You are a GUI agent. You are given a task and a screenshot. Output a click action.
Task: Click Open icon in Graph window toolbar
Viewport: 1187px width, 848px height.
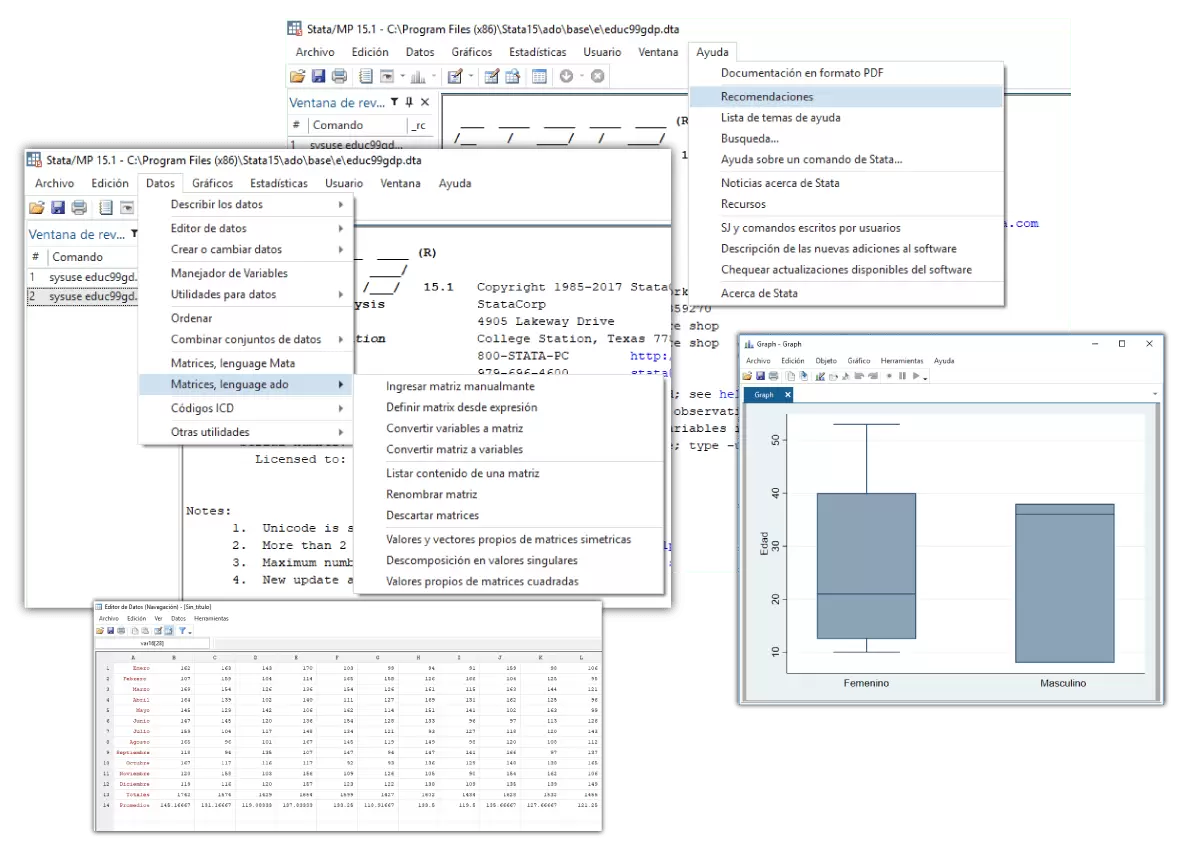pyautogui.click(x=747, y=376)
